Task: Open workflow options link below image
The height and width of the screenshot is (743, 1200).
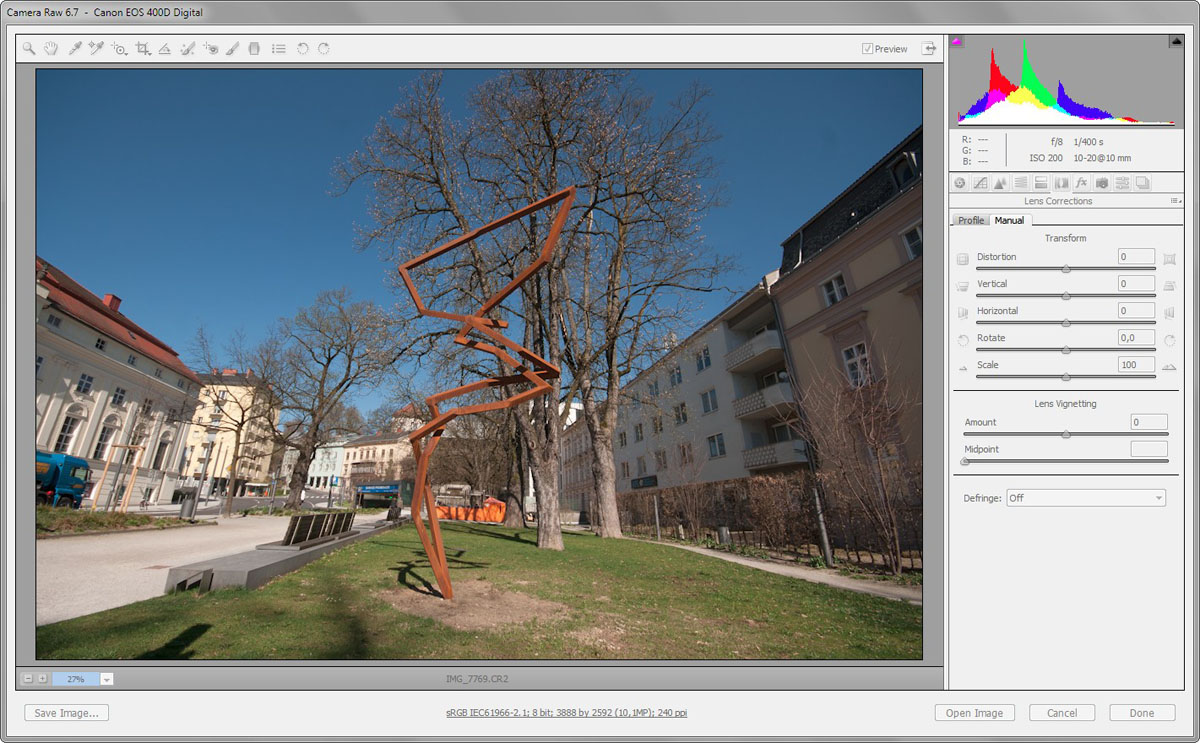Action: (x=566, y=713)
